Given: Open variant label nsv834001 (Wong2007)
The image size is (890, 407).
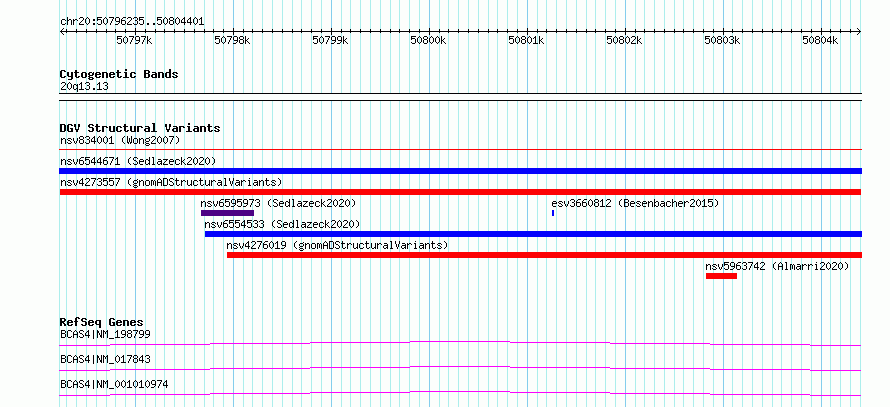Looking at the screenshot, I should click(120, 140).
